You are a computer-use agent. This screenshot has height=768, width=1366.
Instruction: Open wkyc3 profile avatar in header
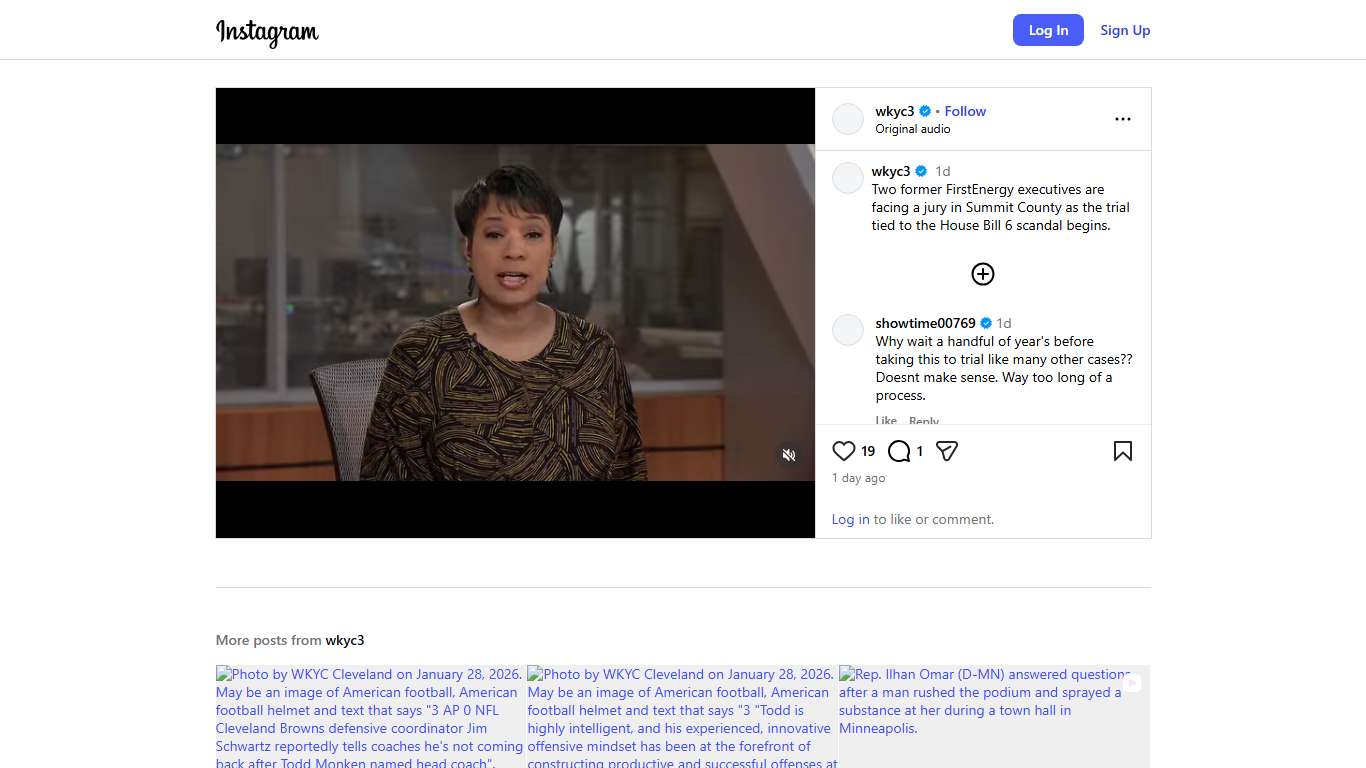click(848, 119)
